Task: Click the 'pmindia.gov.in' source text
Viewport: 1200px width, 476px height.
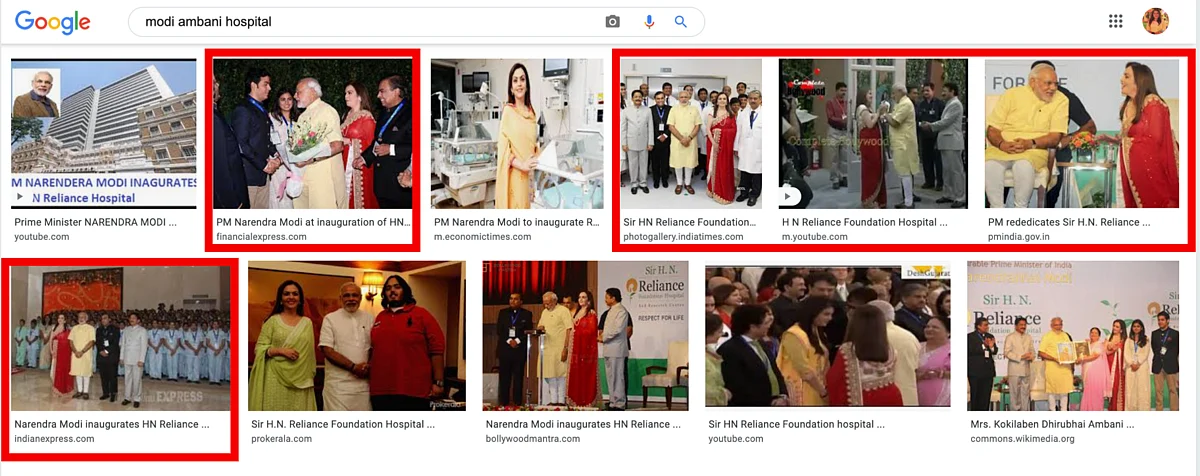Action: [1021, 237]
